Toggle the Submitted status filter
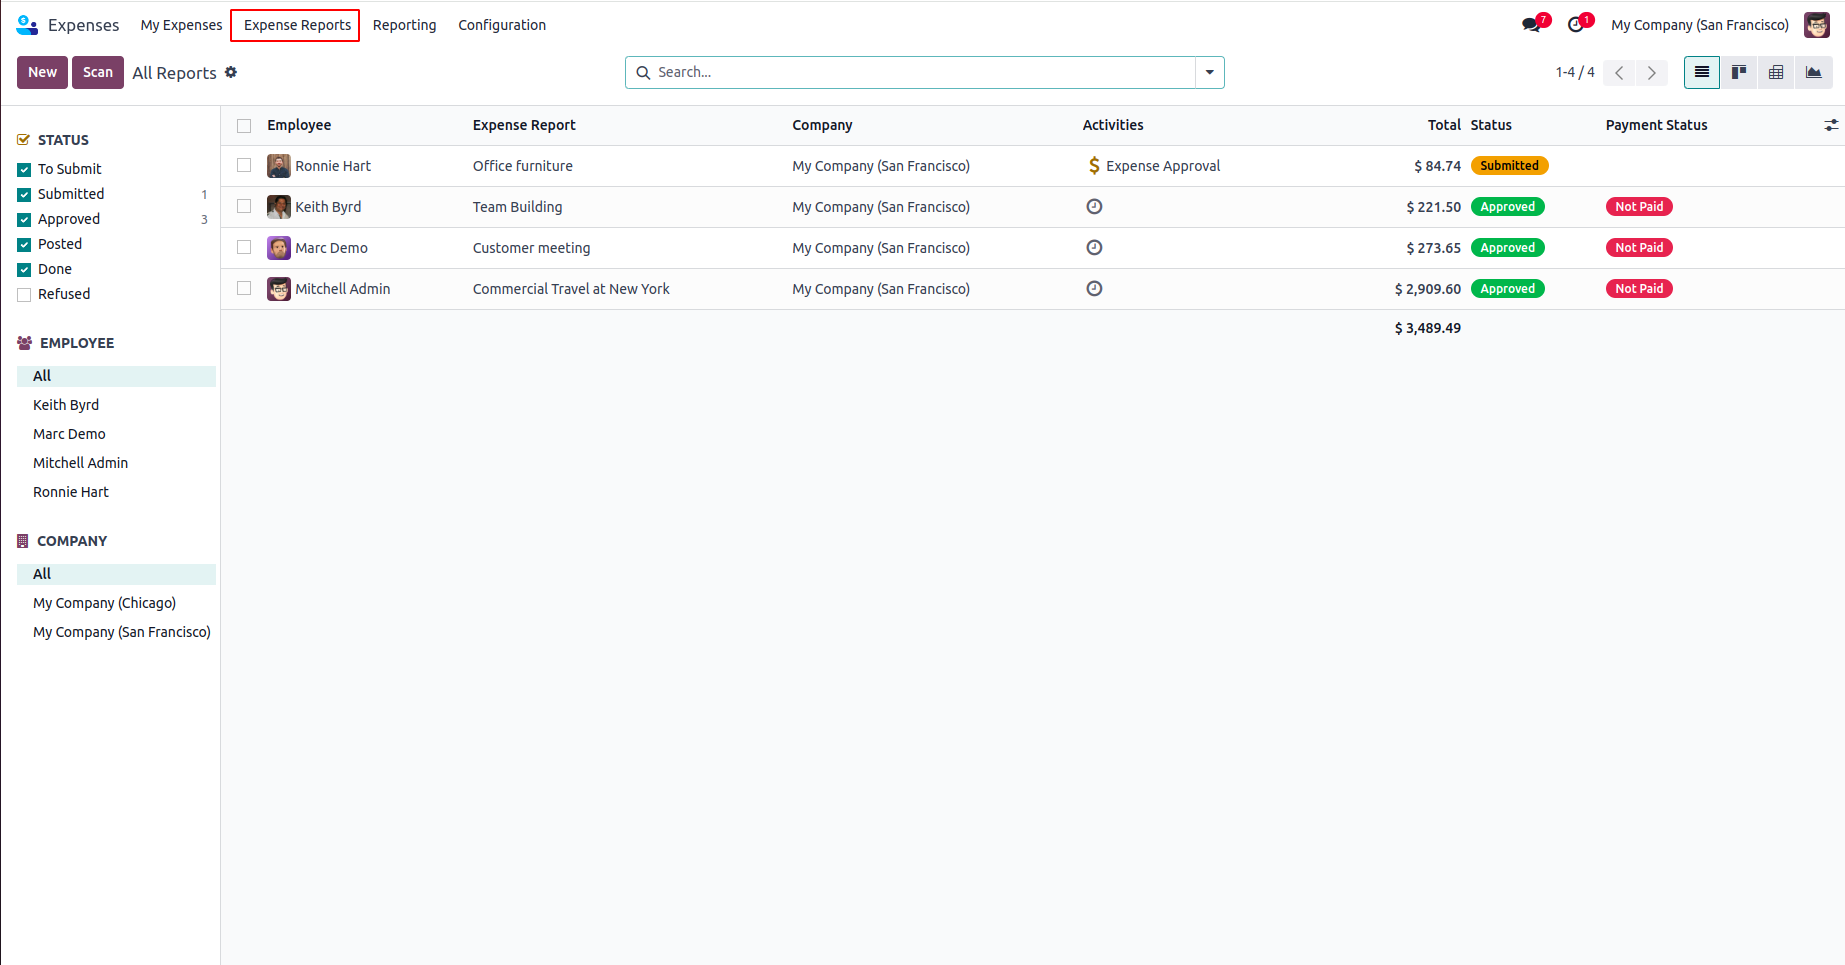This screenshot has height=965, width=1845. click(24, 194)
